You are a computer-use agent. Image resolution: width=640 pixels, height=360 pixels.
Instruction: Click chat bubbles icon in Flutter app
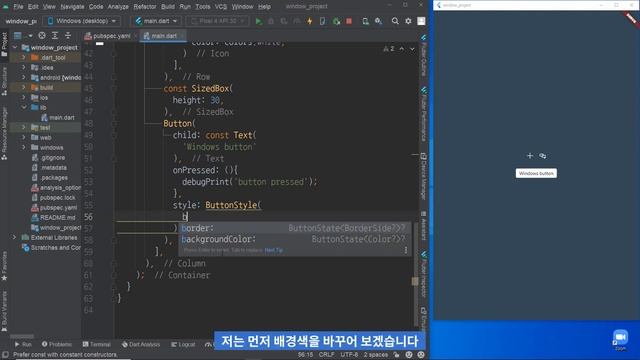click(x=542, y=156)
